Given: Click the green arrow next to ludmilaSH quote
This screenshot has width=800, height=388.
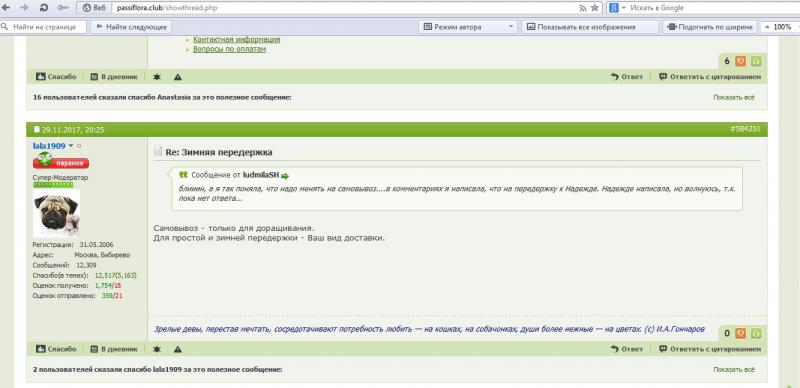Looking at the screenshot, I should tap(285, 176).
